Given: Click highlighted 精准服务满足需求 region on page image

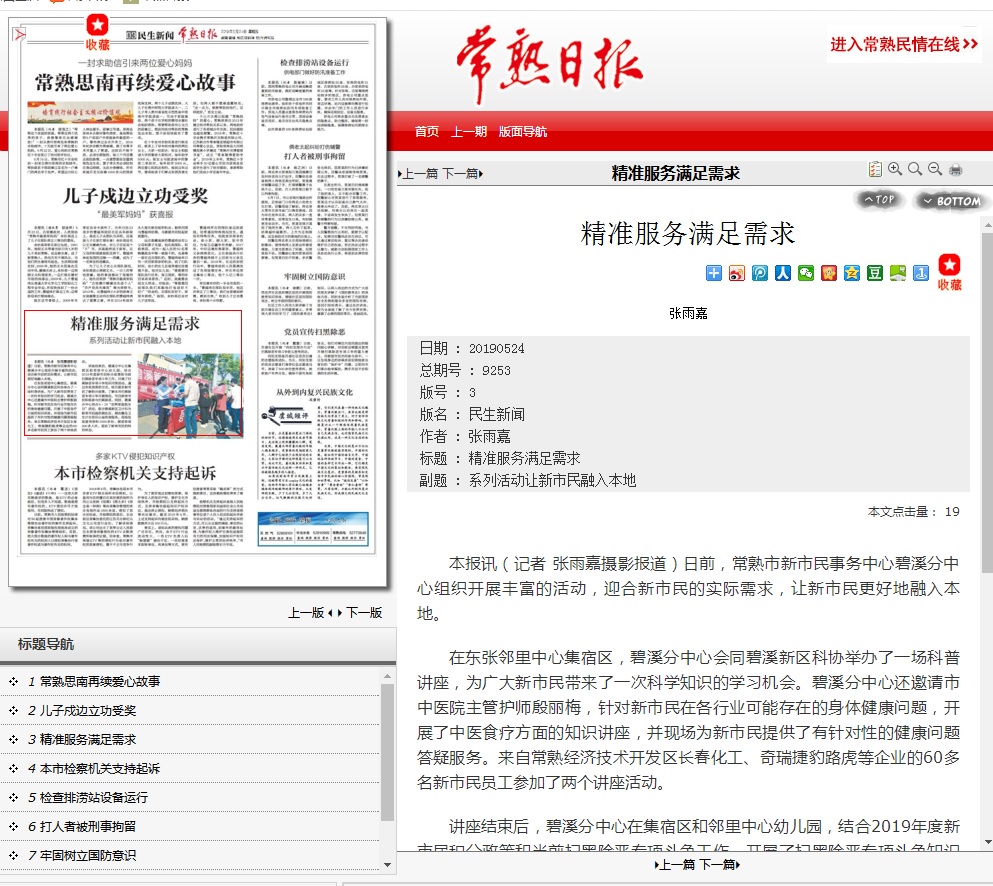Looking at the screenshot, I should point(133,373).
